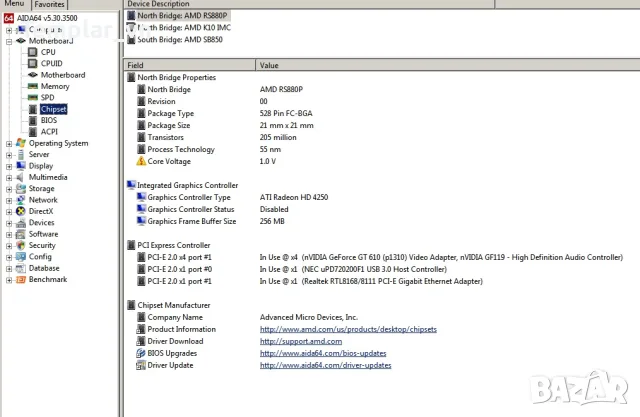Click the Database icon
The height and width of the screenshot is (417, 640).
[21, 268]
